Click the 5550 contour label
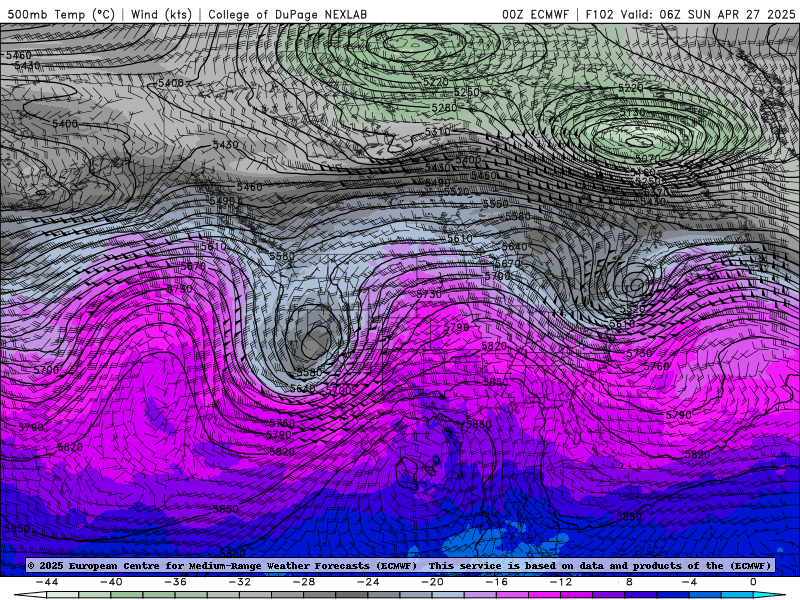 click(495, 204)
